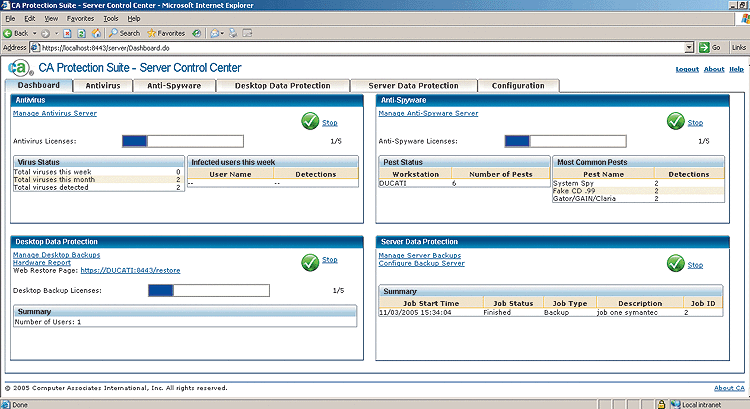Click the Logout link
The height and width of the screenshot is (409, 750).
click(x=687, y=69)
